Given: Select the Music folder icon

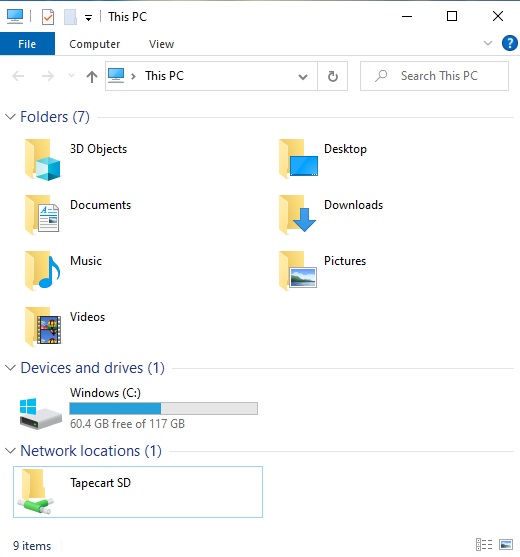Looking at the screenshot, I should (43, 271).
